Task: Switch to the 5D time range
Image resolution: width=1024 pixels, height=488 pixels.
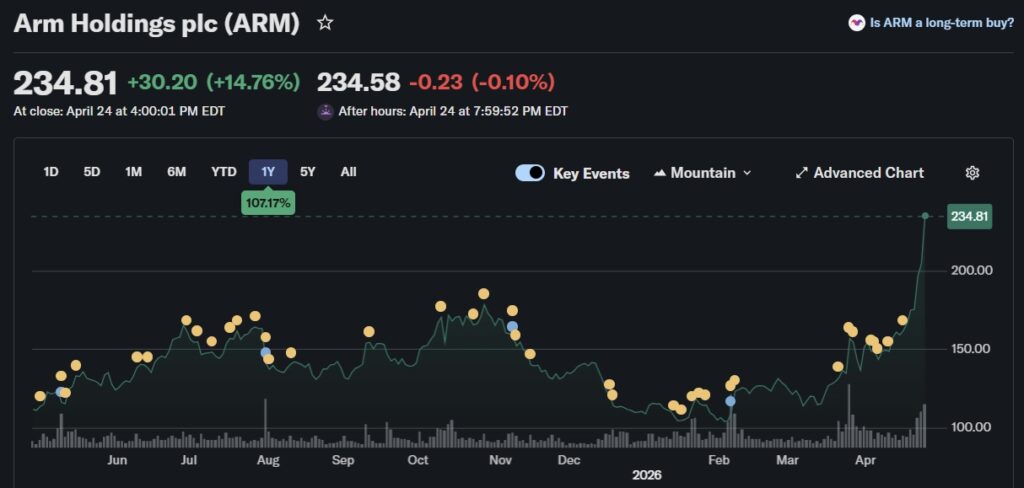Action: pyautogui.click(x=92, y=172)
